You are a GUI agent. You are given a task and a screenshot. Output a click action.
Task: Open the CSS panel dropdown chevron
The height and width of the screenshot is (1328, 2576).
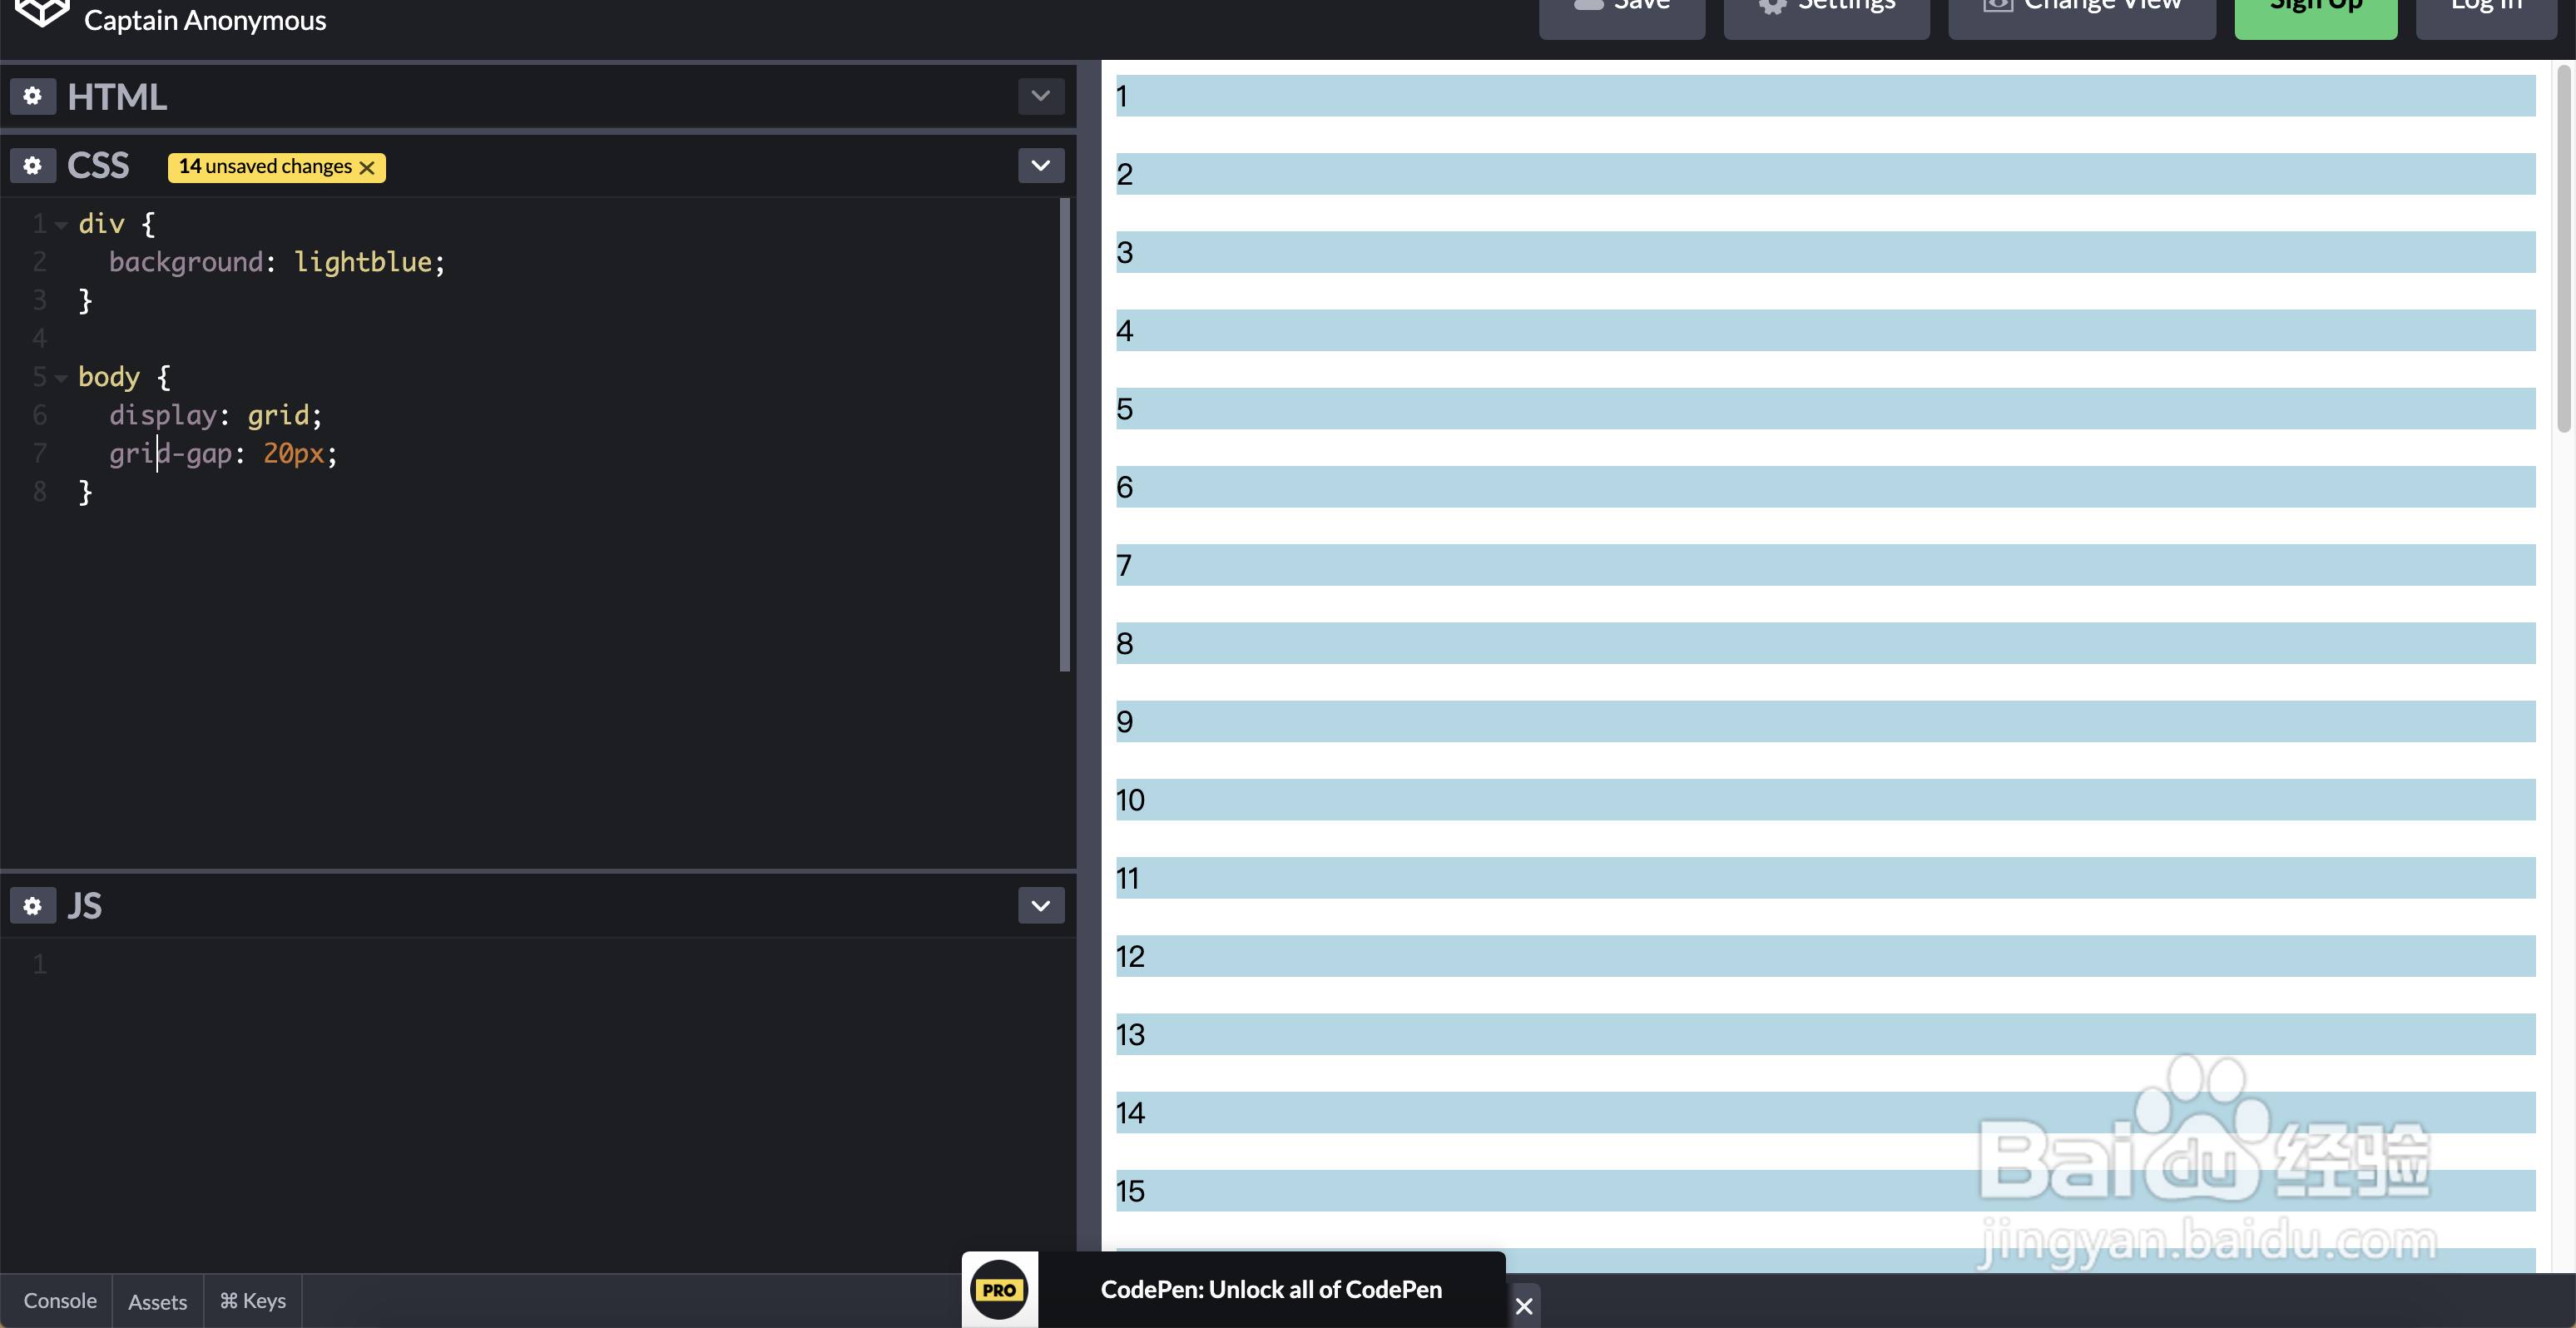[1040, 165]
